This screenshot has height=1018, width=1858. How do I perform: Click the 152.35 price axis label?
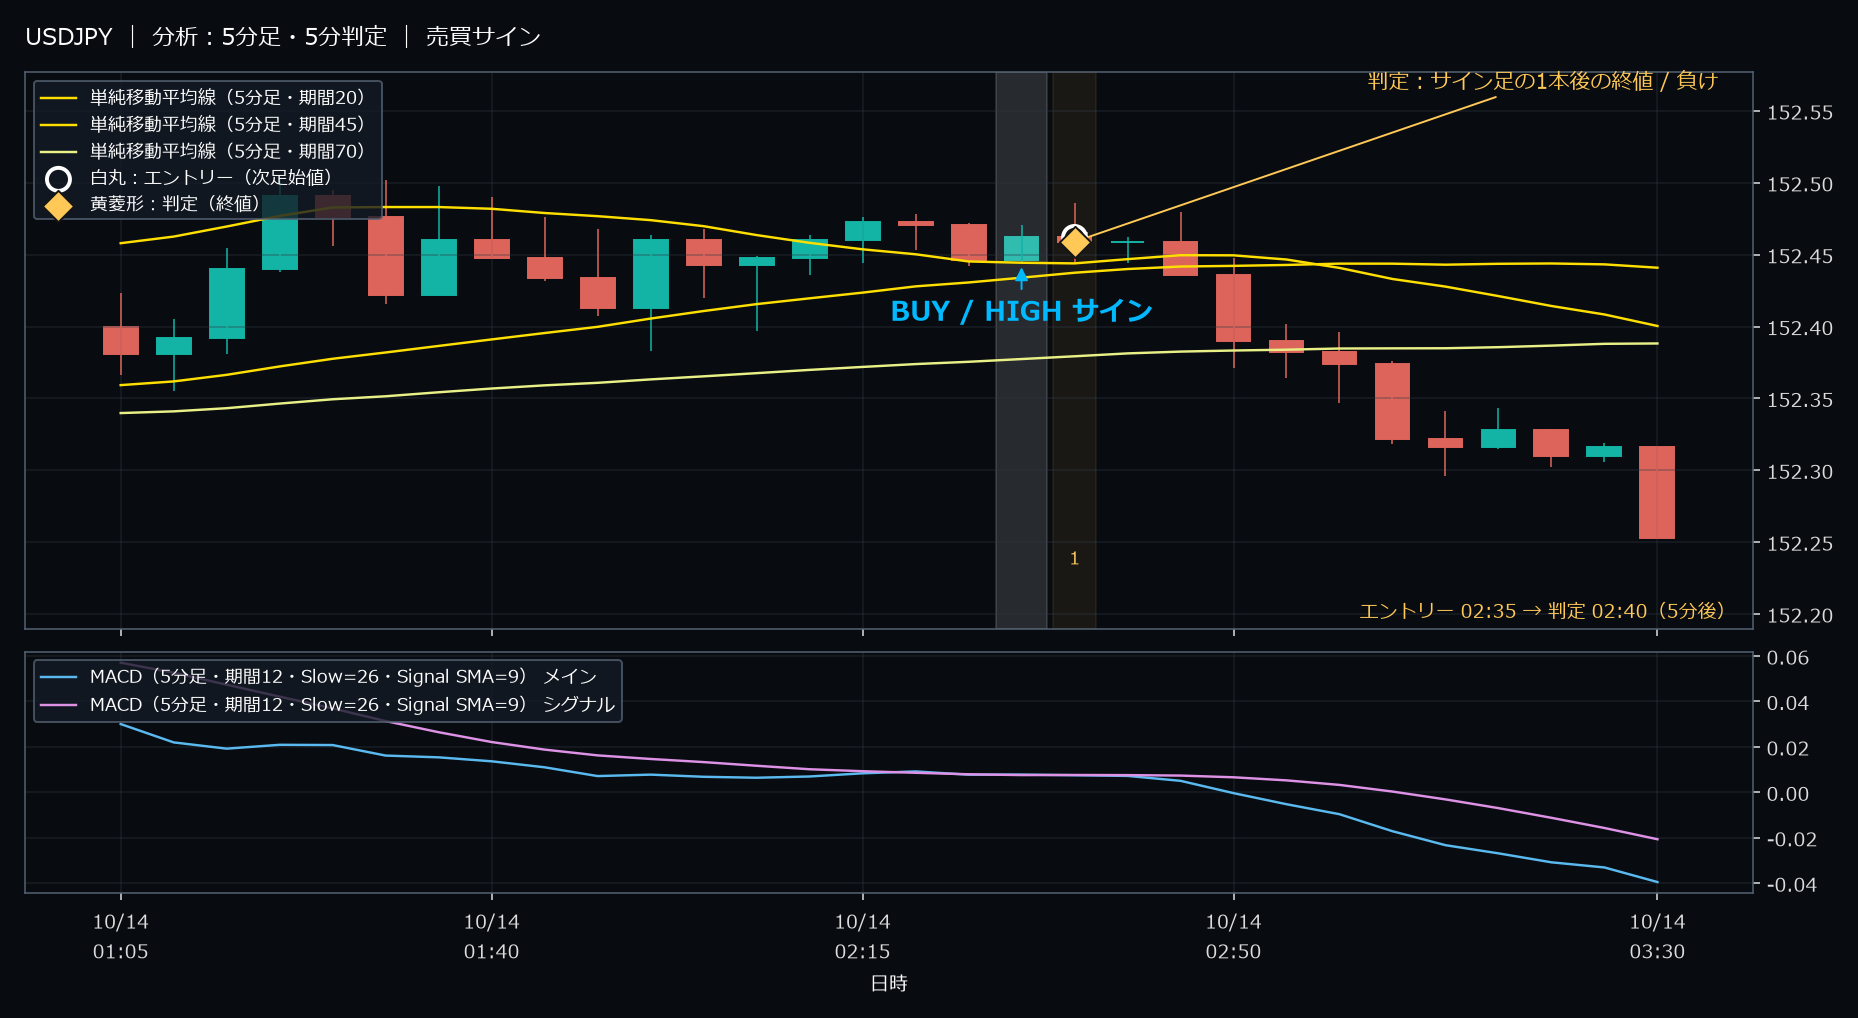[x=1800, y=400]
